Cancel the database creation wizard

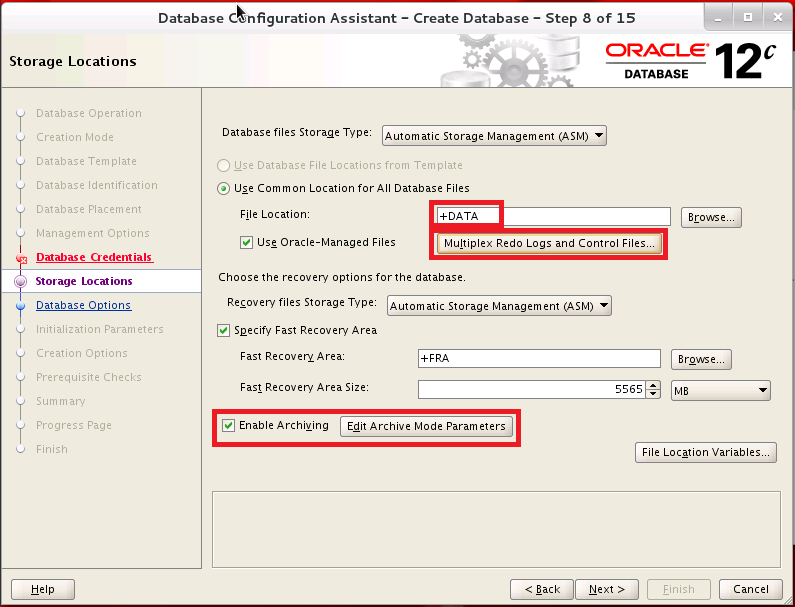[x=750, y=589]
